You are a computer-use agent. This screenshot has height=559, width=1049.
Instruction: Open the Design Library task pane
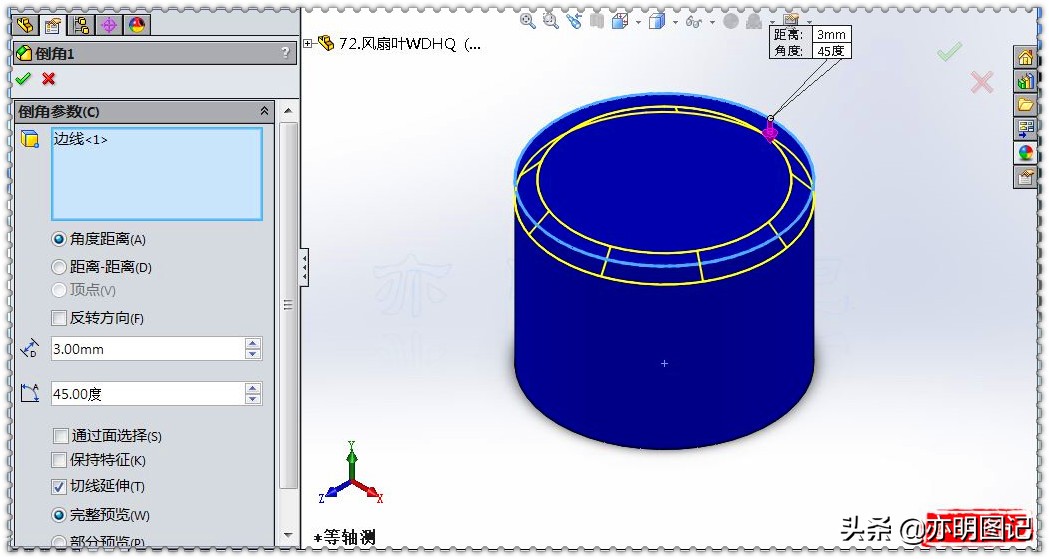tap(1026, 81)
